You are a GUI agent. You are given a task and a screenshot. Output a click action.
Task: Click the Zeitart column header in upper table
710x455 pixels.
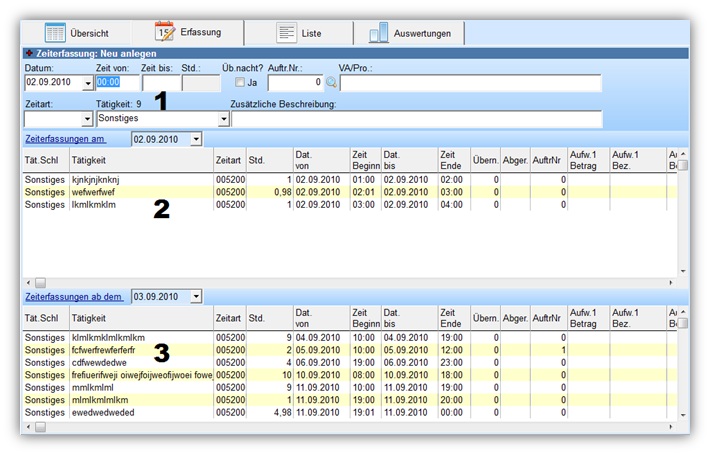(x=230, y=160)
